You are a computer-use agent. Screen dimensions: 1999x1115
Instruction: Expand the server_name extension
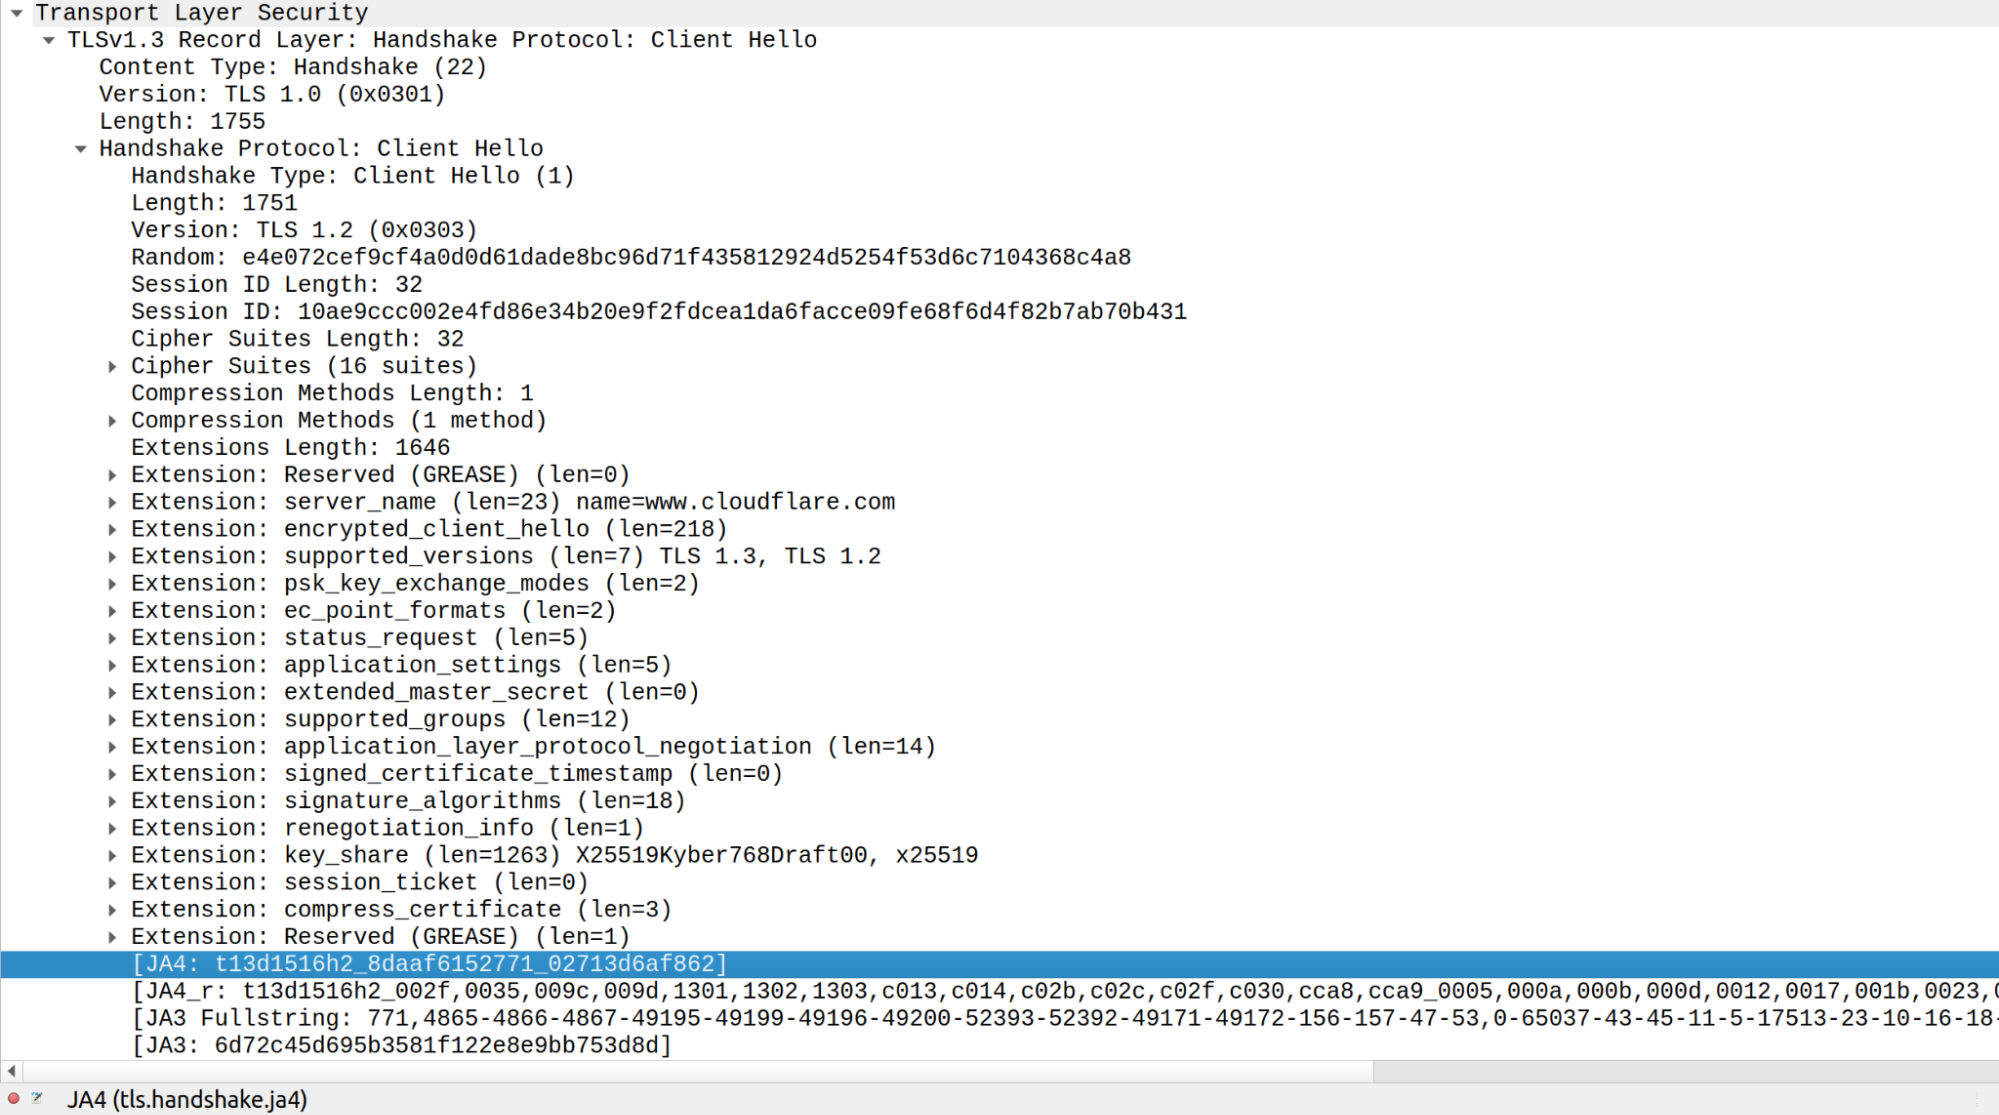[x=113, y=503]
